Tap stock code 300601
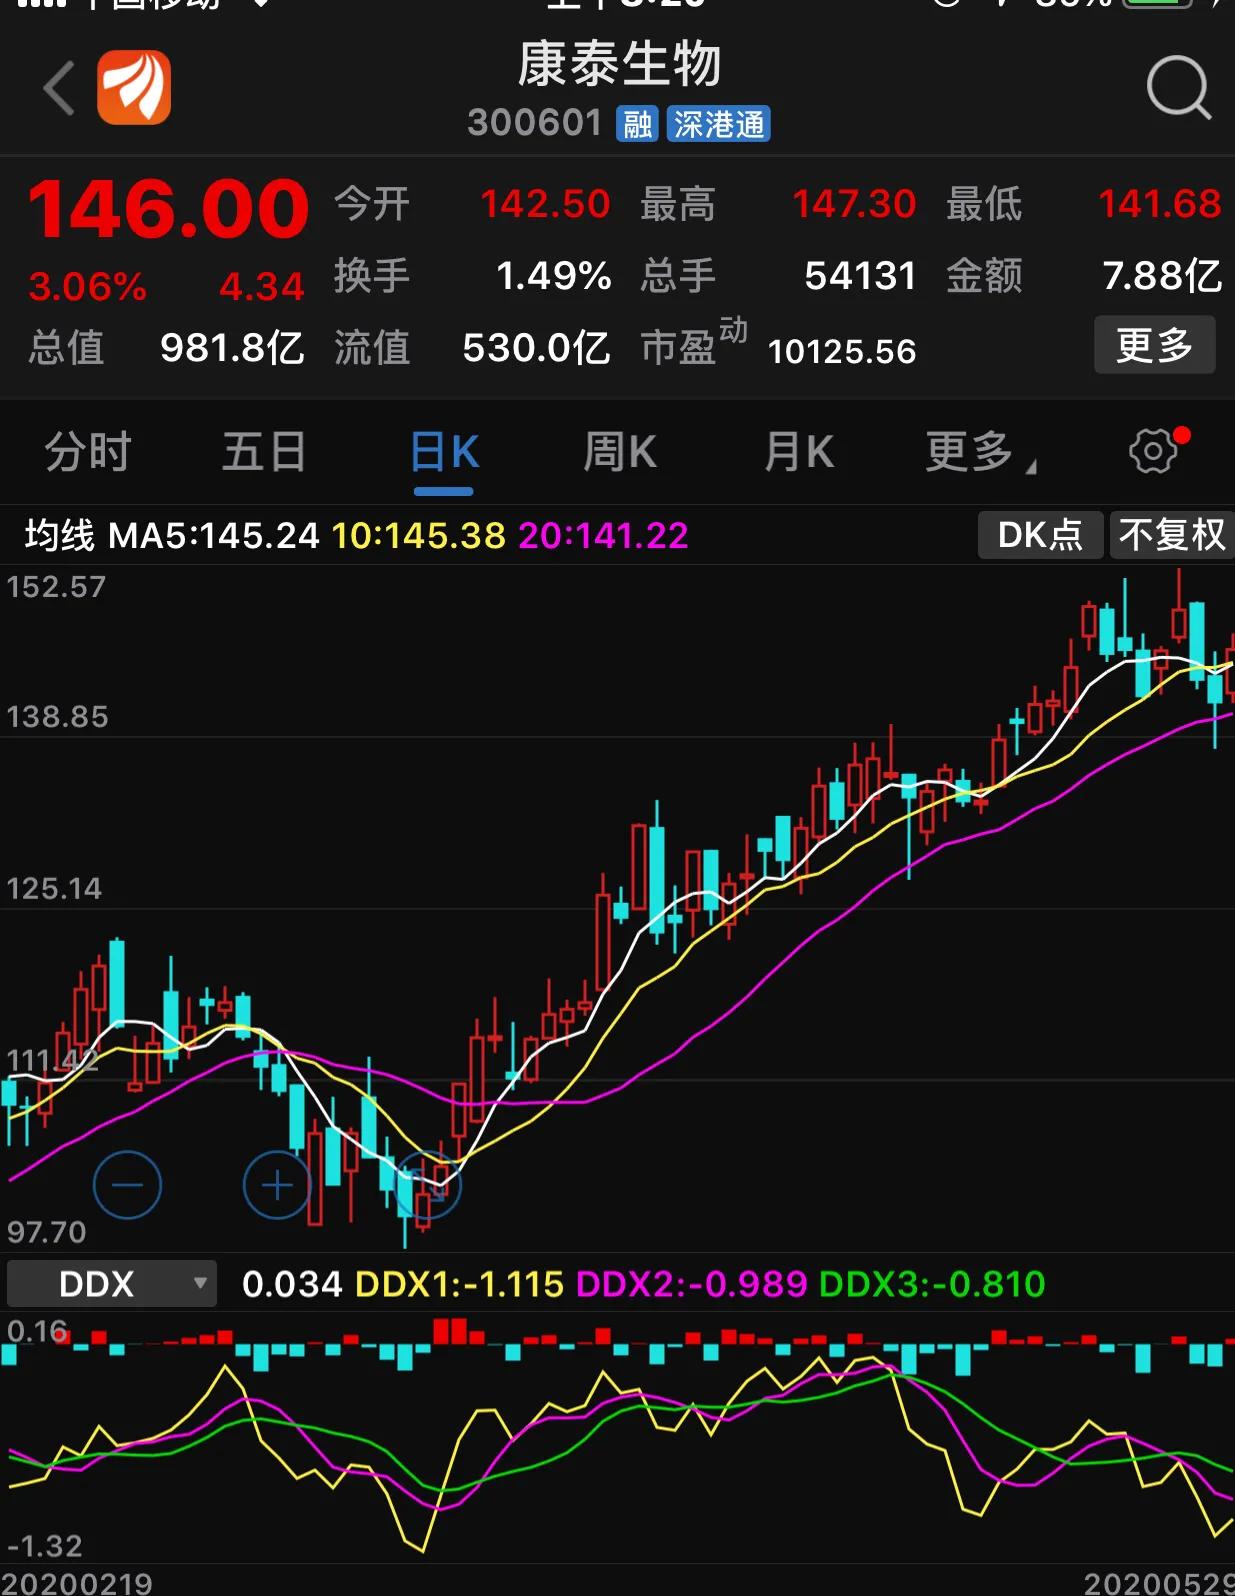The height and width of the screenshot is (1596, 1235). (535, 123)
